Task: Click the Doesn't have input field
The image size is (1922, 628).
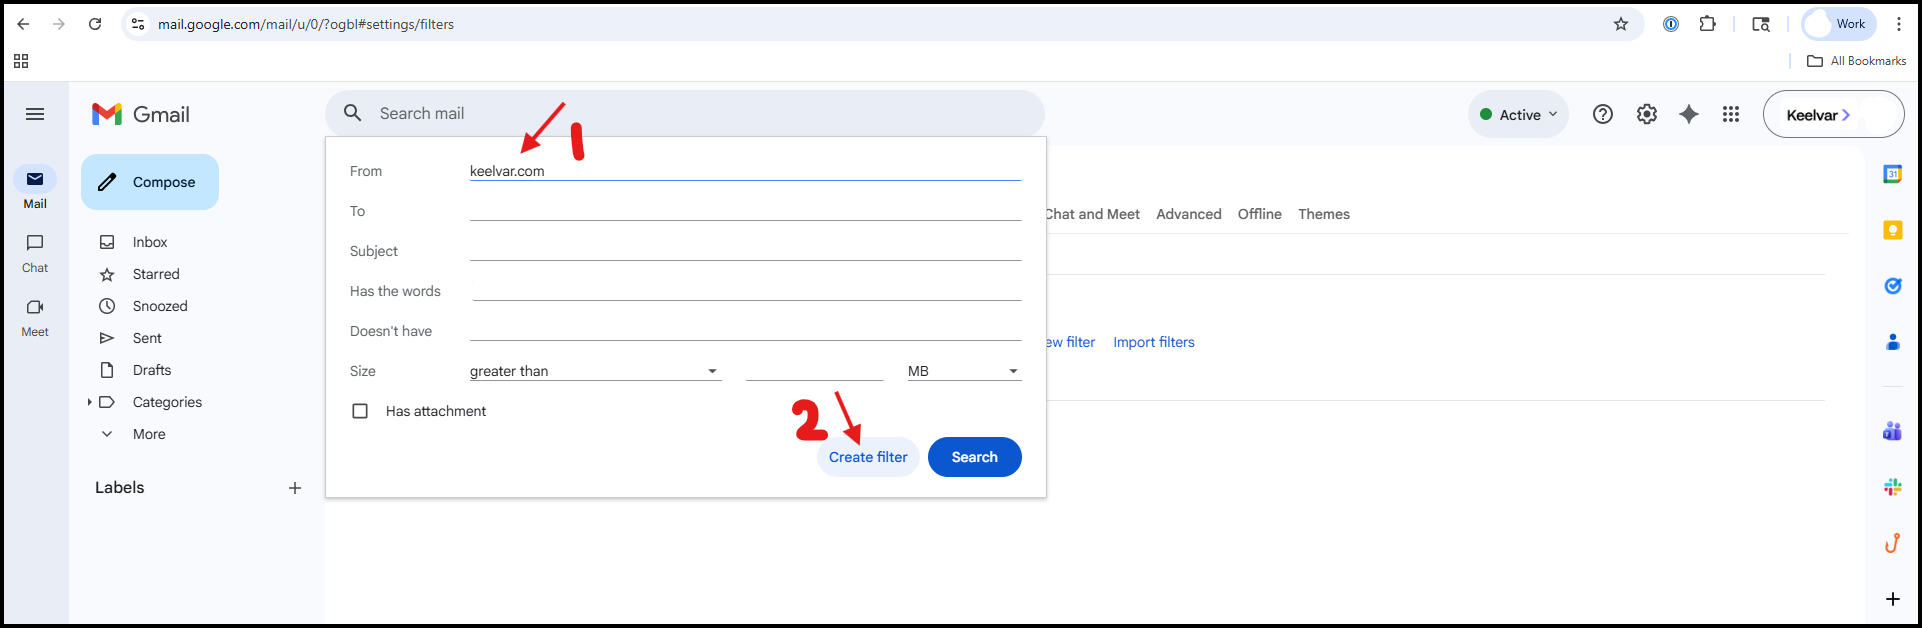Action: (745, 331)
